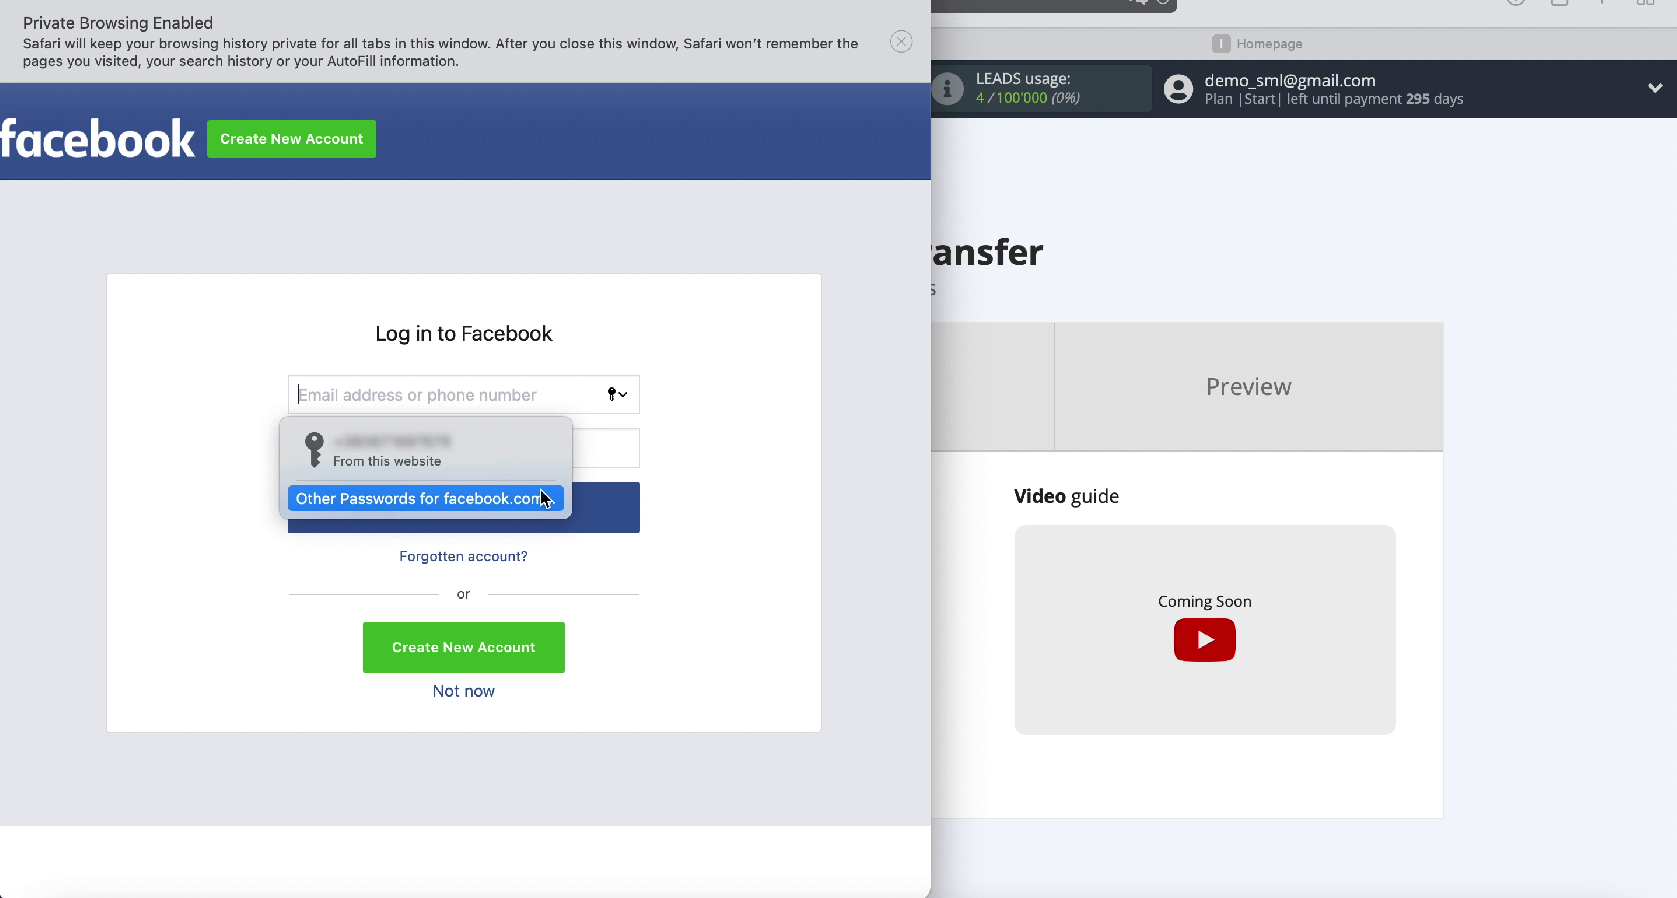Click green Create New Account form button
Viewport: 1677px width, 898px height.
464,647
